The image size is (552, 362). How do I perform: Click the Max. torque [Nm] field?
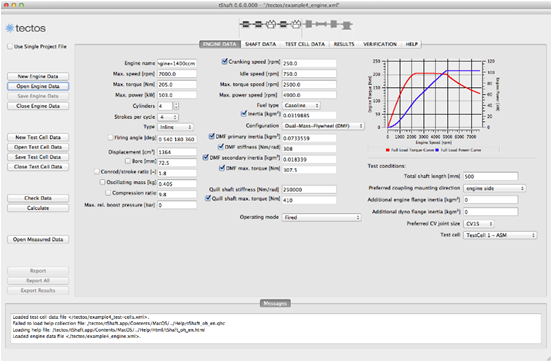pyautogui.click(x=177, y=85)
